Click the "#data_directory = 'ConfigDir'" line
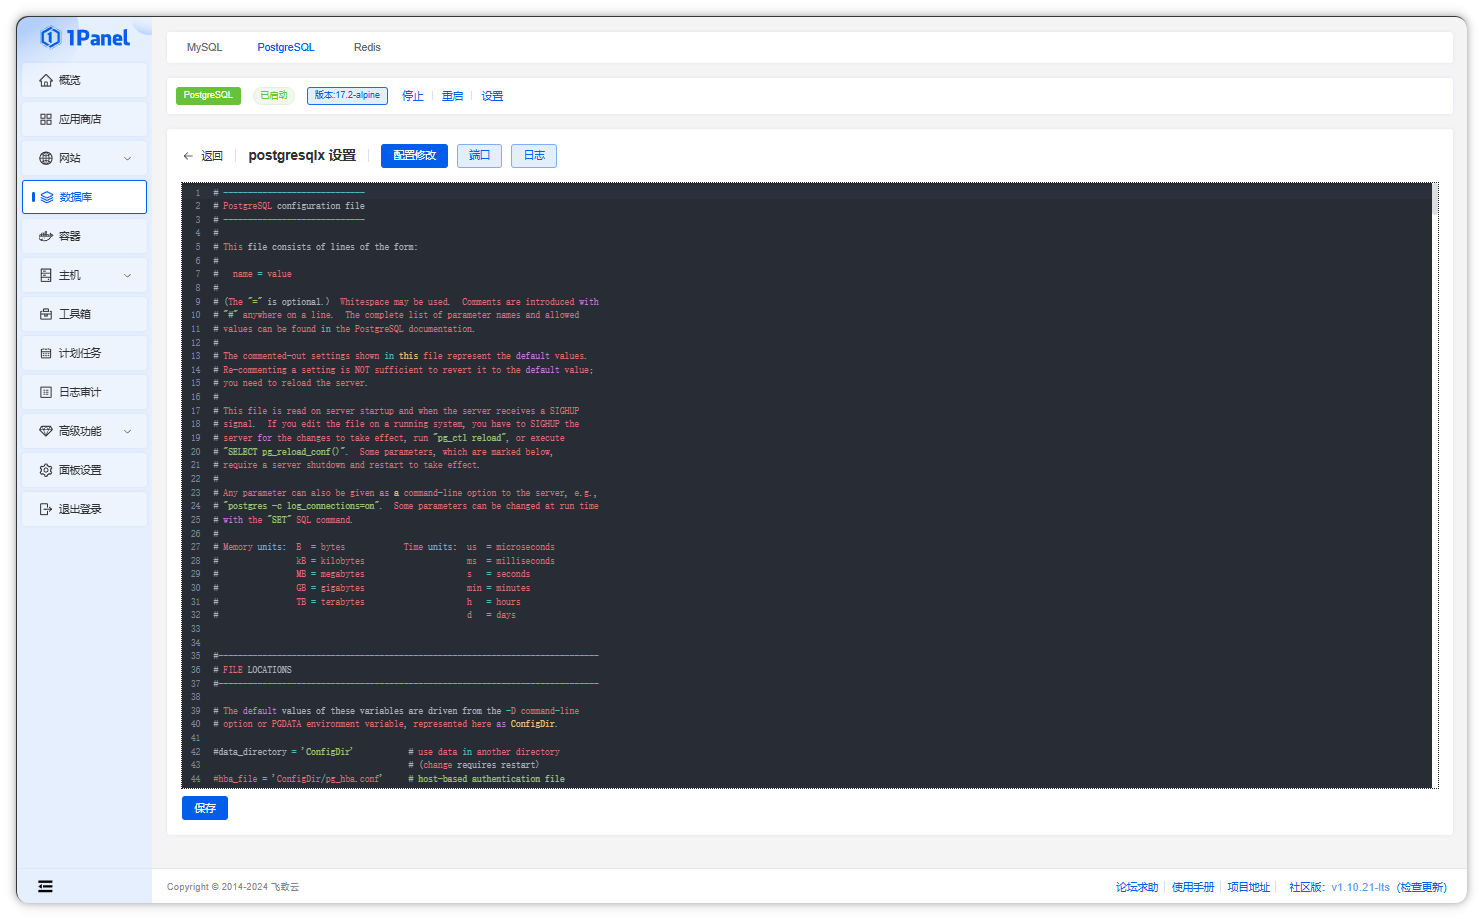 (x=283, y=752)
